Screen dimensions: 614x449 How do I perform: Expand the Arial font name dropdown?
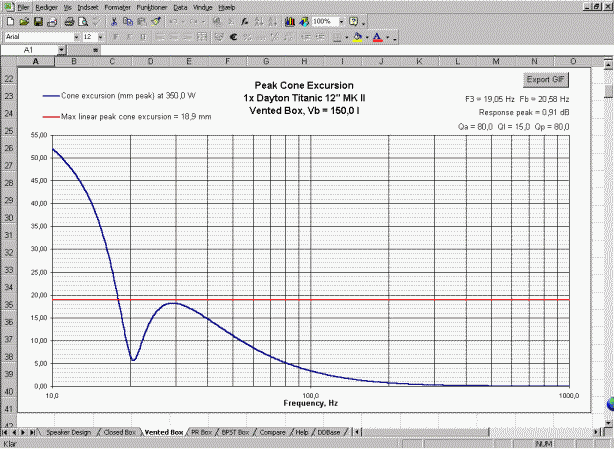pos(74,37)
